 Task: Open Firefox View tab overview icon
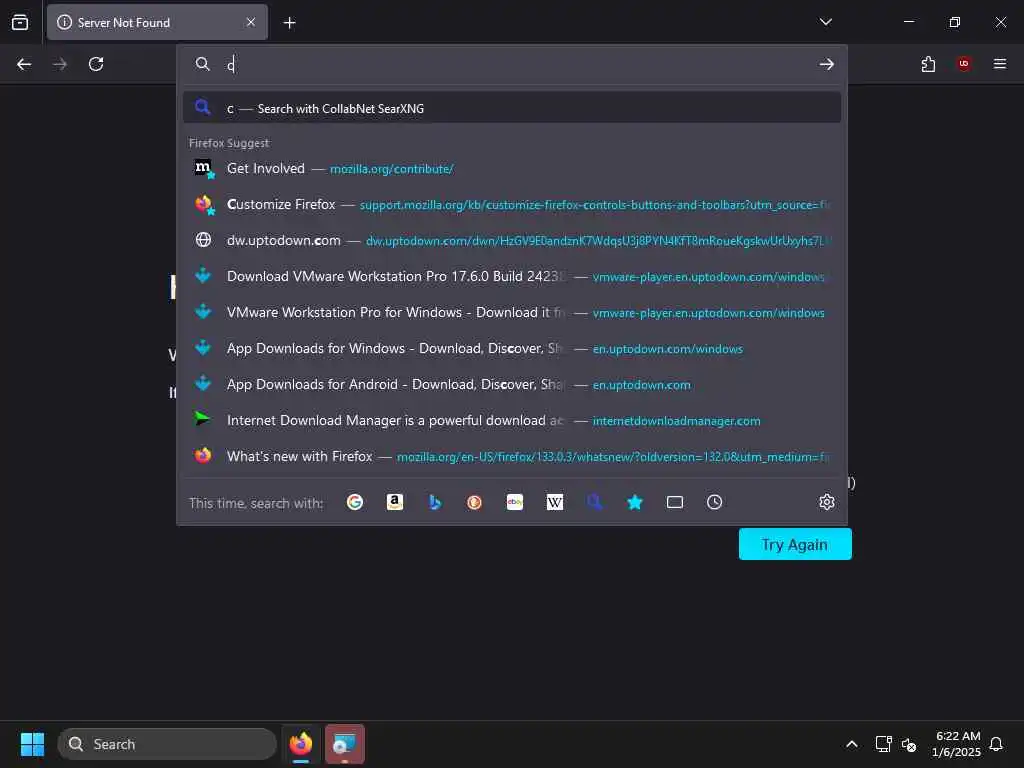tap(20, 22)
